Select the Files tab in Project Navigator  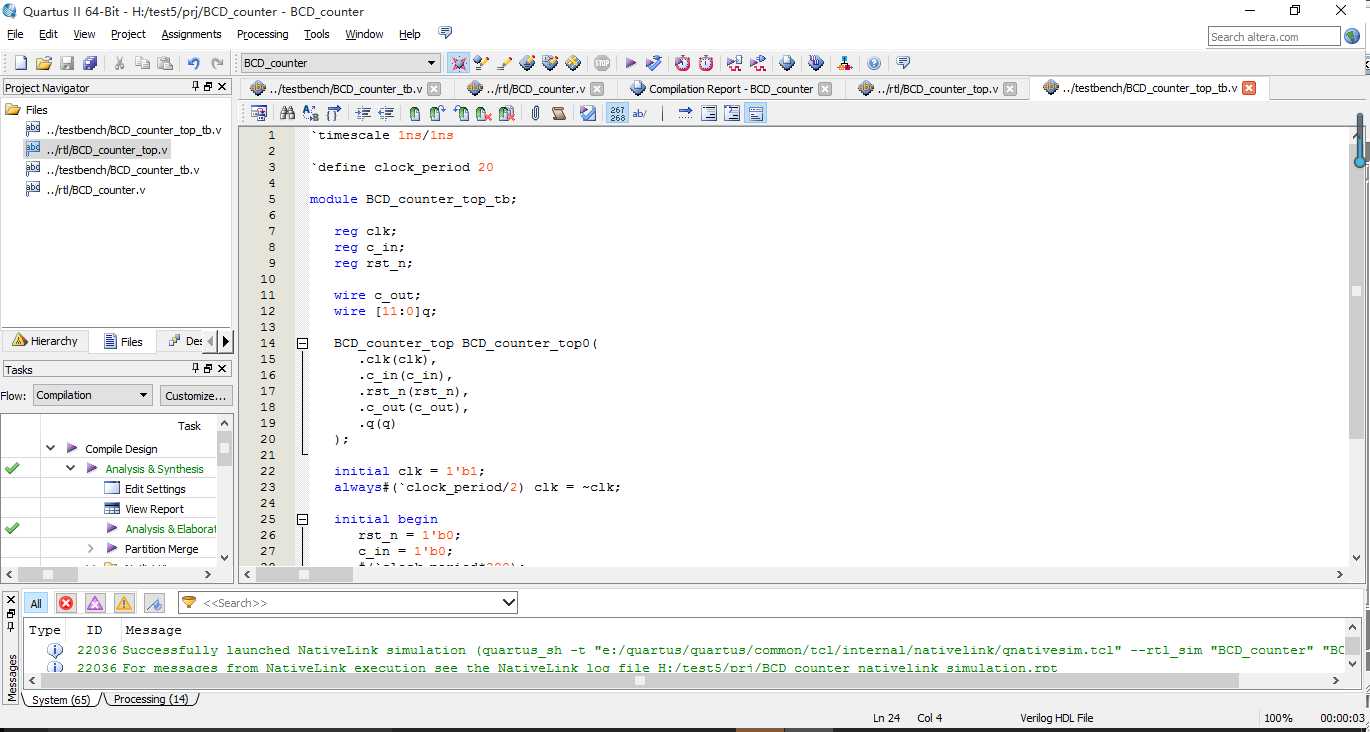coord(122,341)
